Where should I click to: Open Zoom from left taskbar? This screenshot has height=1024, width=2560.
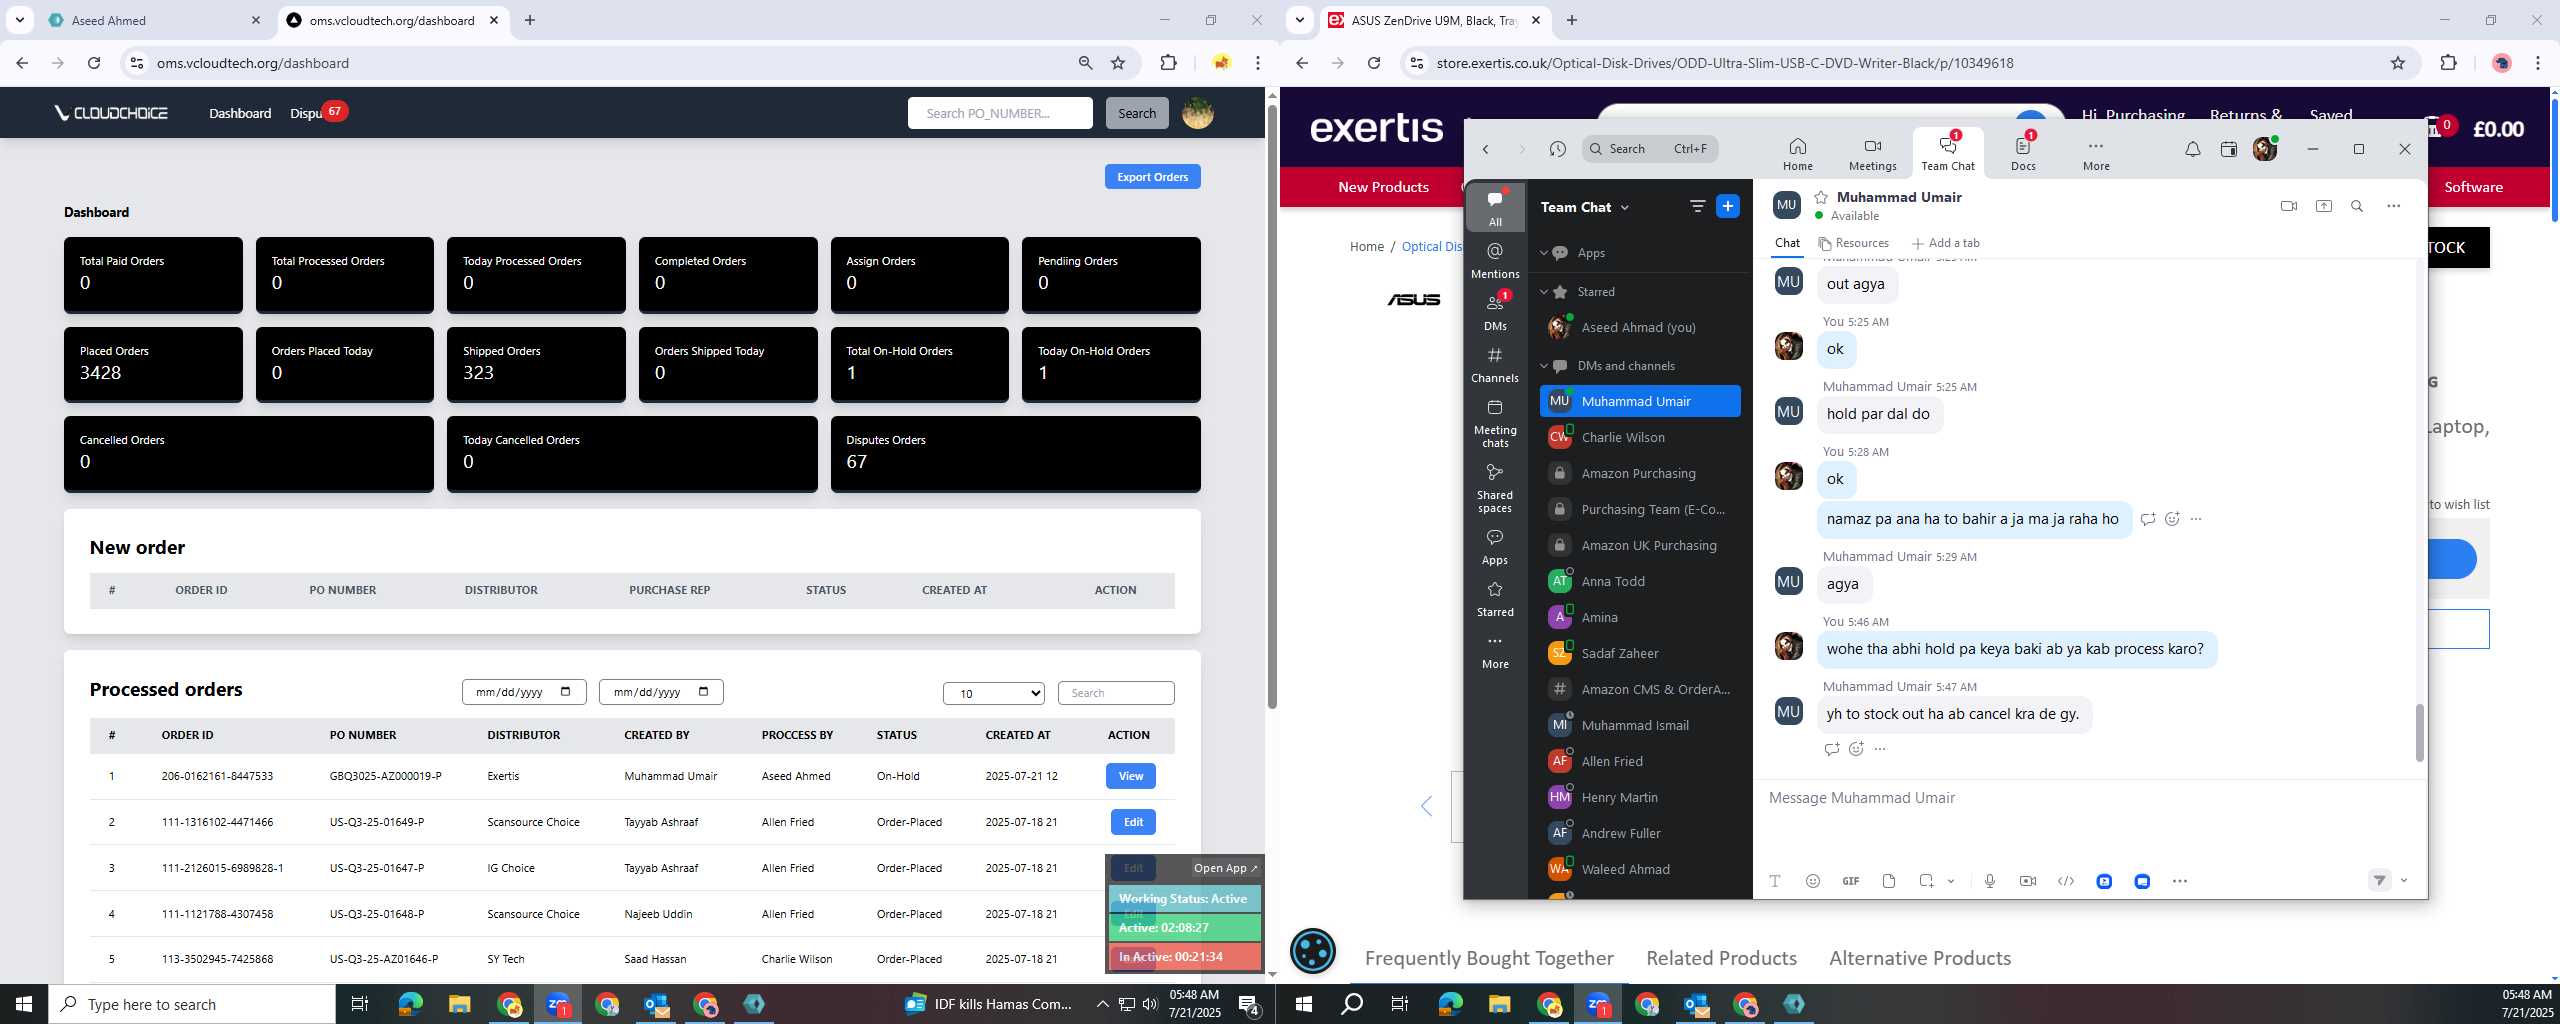click(557, 1004)
